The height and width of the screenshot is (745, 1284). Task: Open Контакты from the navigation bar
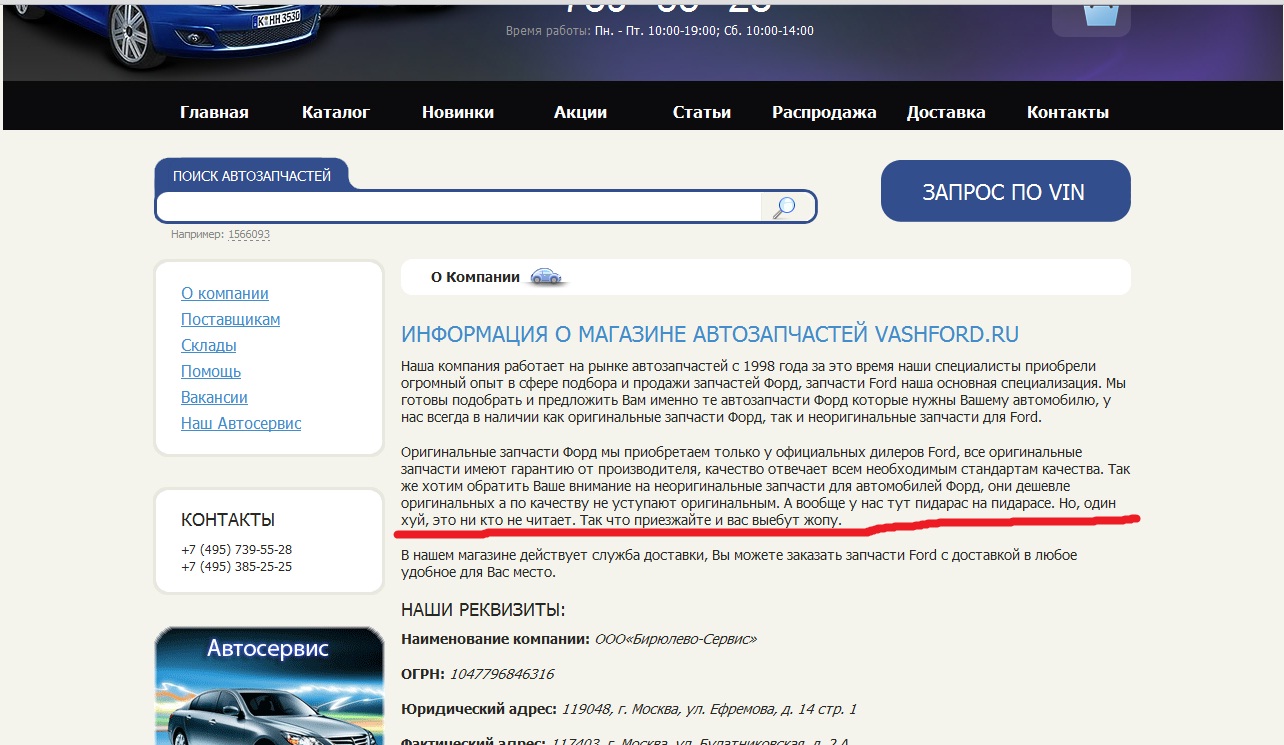[x=1068, y=112]
